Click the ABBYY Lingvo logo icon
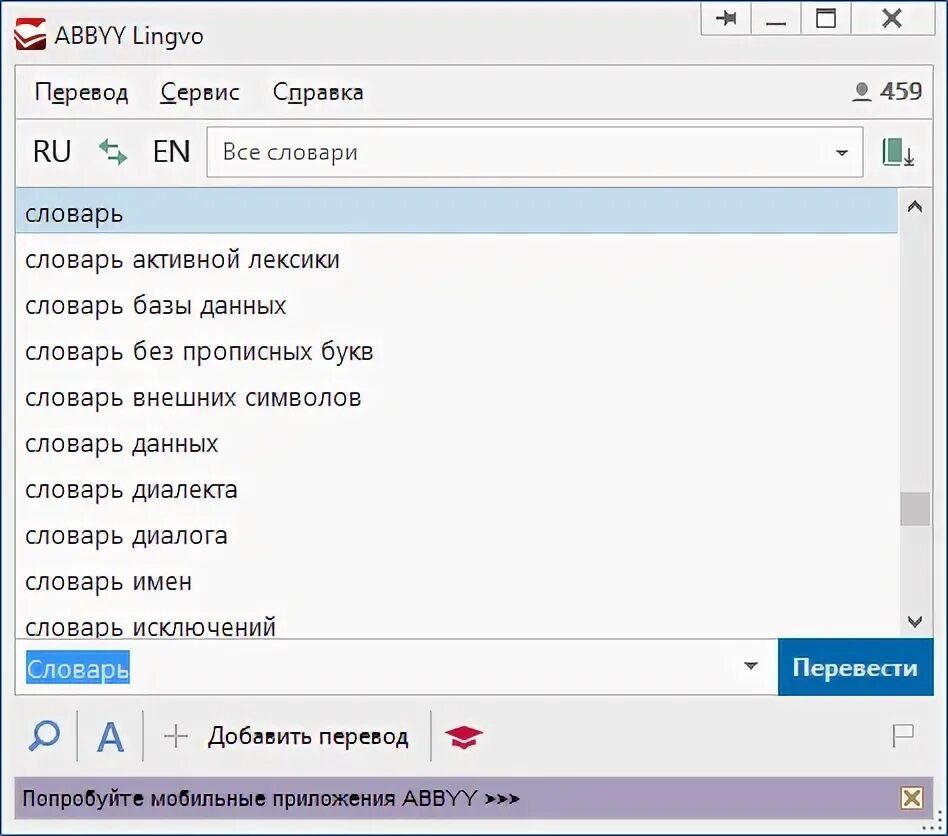This screenshot has width=948, height=836. tap(30, 34)
